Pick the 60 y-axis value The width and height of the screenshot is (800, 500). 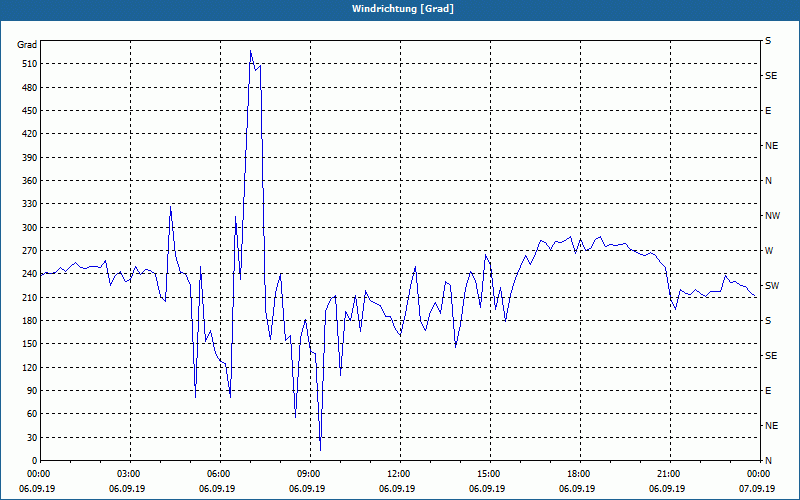point(32,414)
